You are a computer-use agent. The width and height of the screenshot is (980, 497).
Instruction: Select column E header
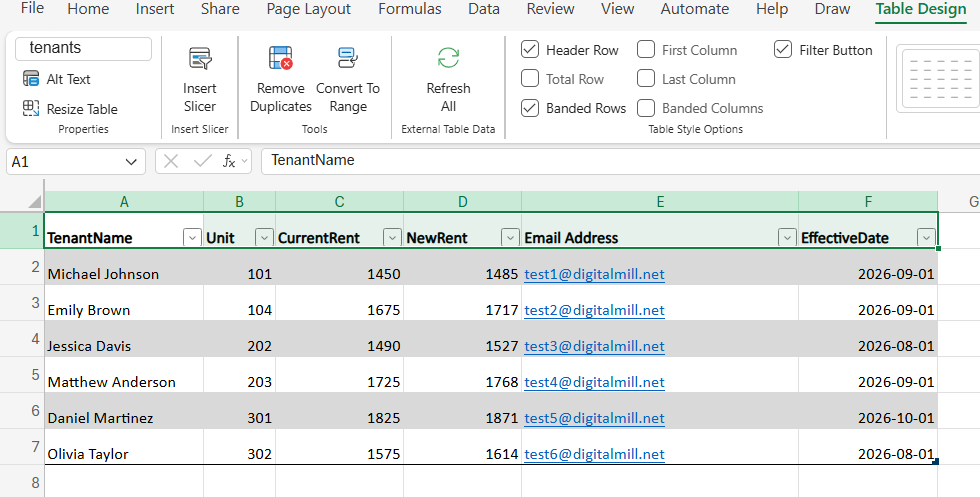[x=660, y=201]
